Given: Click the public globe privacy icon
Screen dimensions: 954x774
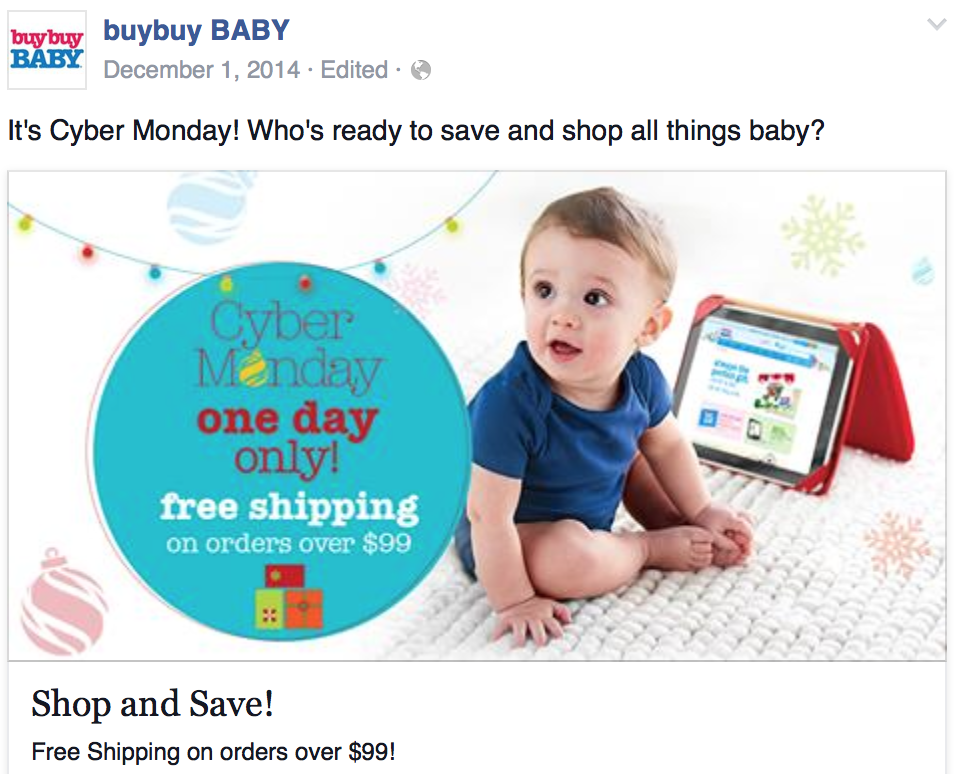Looking at the screenshot, I should pyautogui.click(x=420, y=70).
